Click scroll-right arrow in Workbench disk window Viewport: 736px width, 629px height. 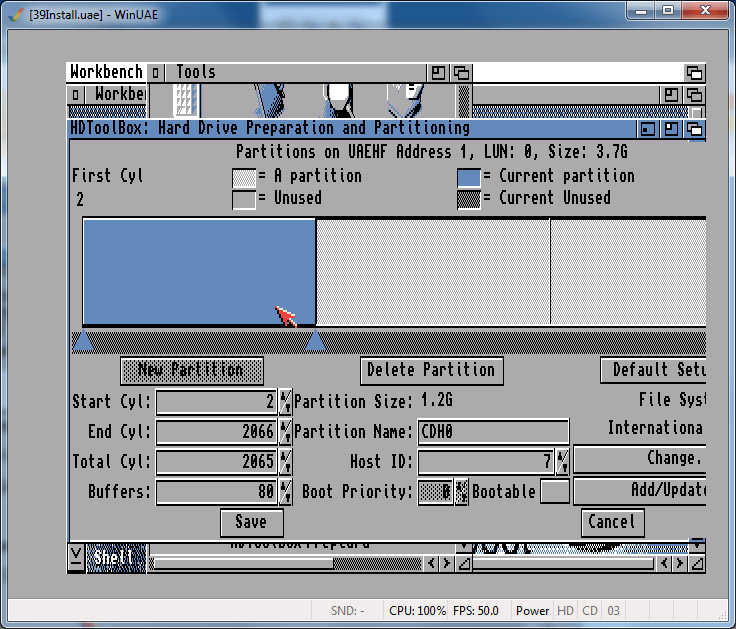[x=680, y=563]
